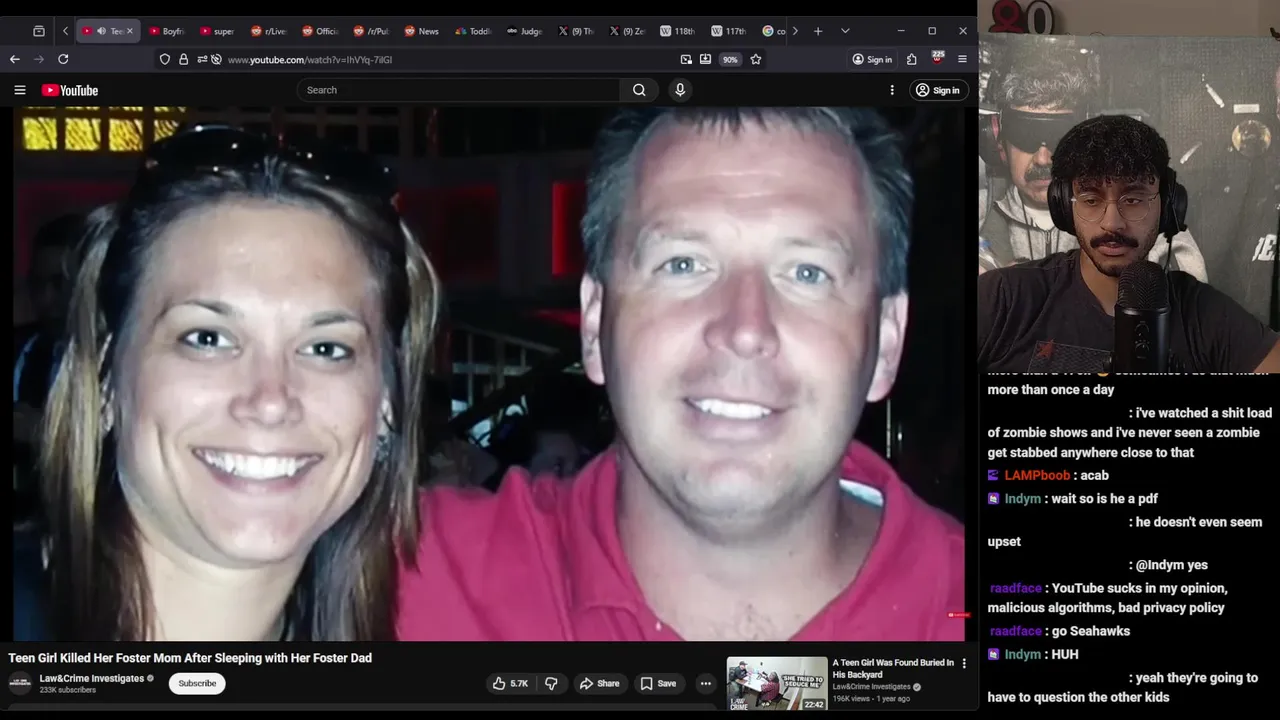Click the blocked autoplay icon in address bar
Viewport: 1280px width, 720px height.
click(x=216, y=59)
